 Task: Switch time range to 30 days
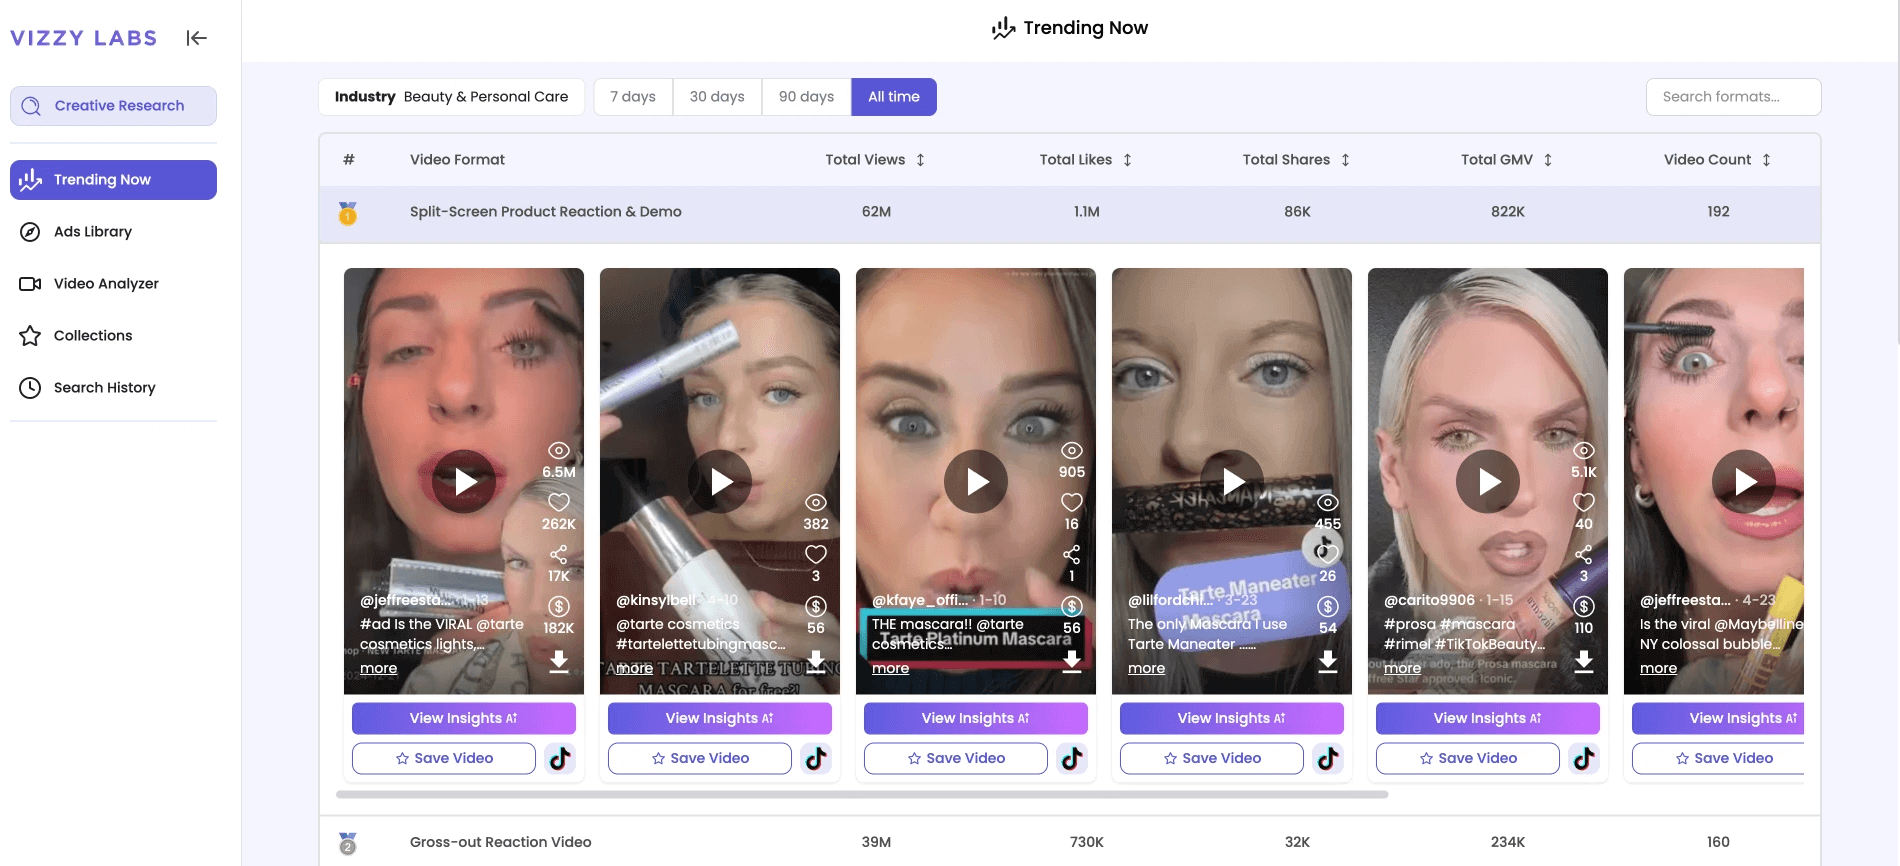tap(717, 97)
